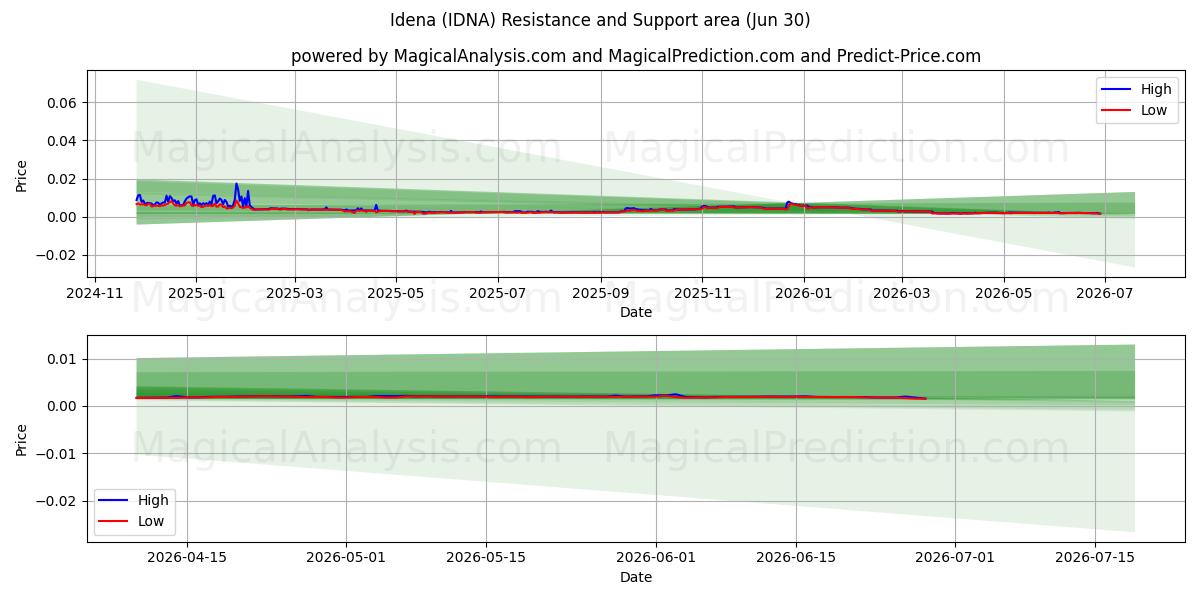Screen dimensions: 1200x600
Task: Click the '2026-05-01' tick label
Action: point(346,558)
